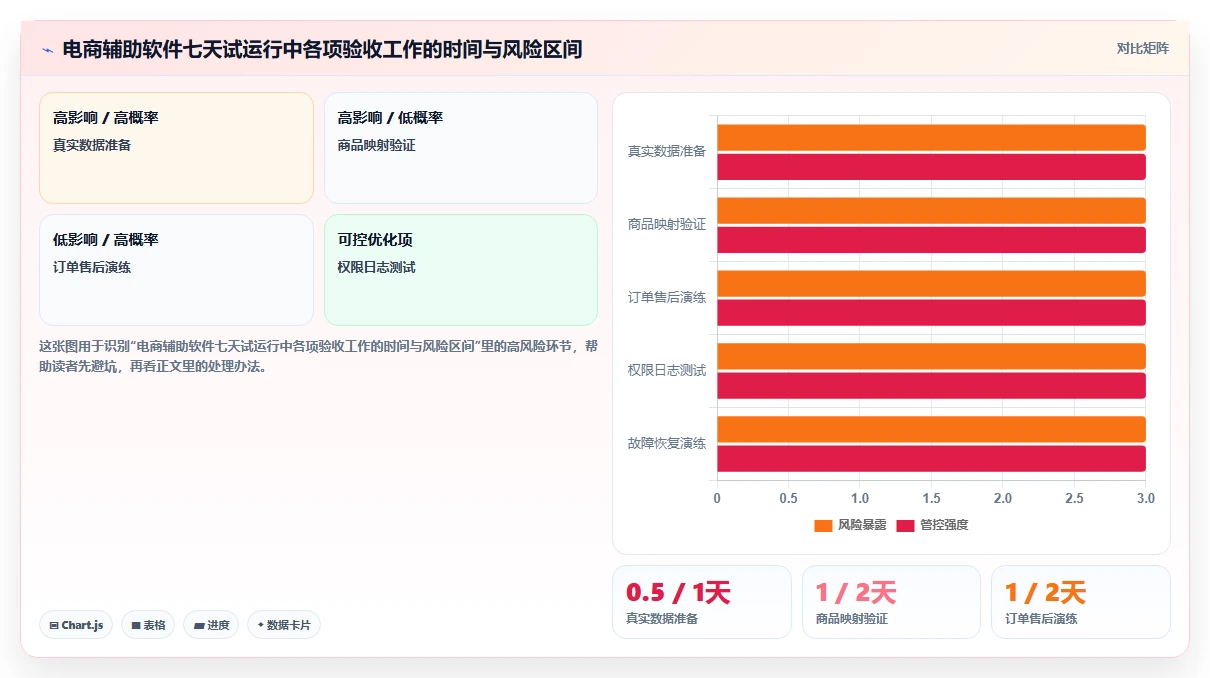The width and height of the screenshot is (1210, 678).
Task: Click the orange bar for 真实数据准备
Action: coord(931,137)
